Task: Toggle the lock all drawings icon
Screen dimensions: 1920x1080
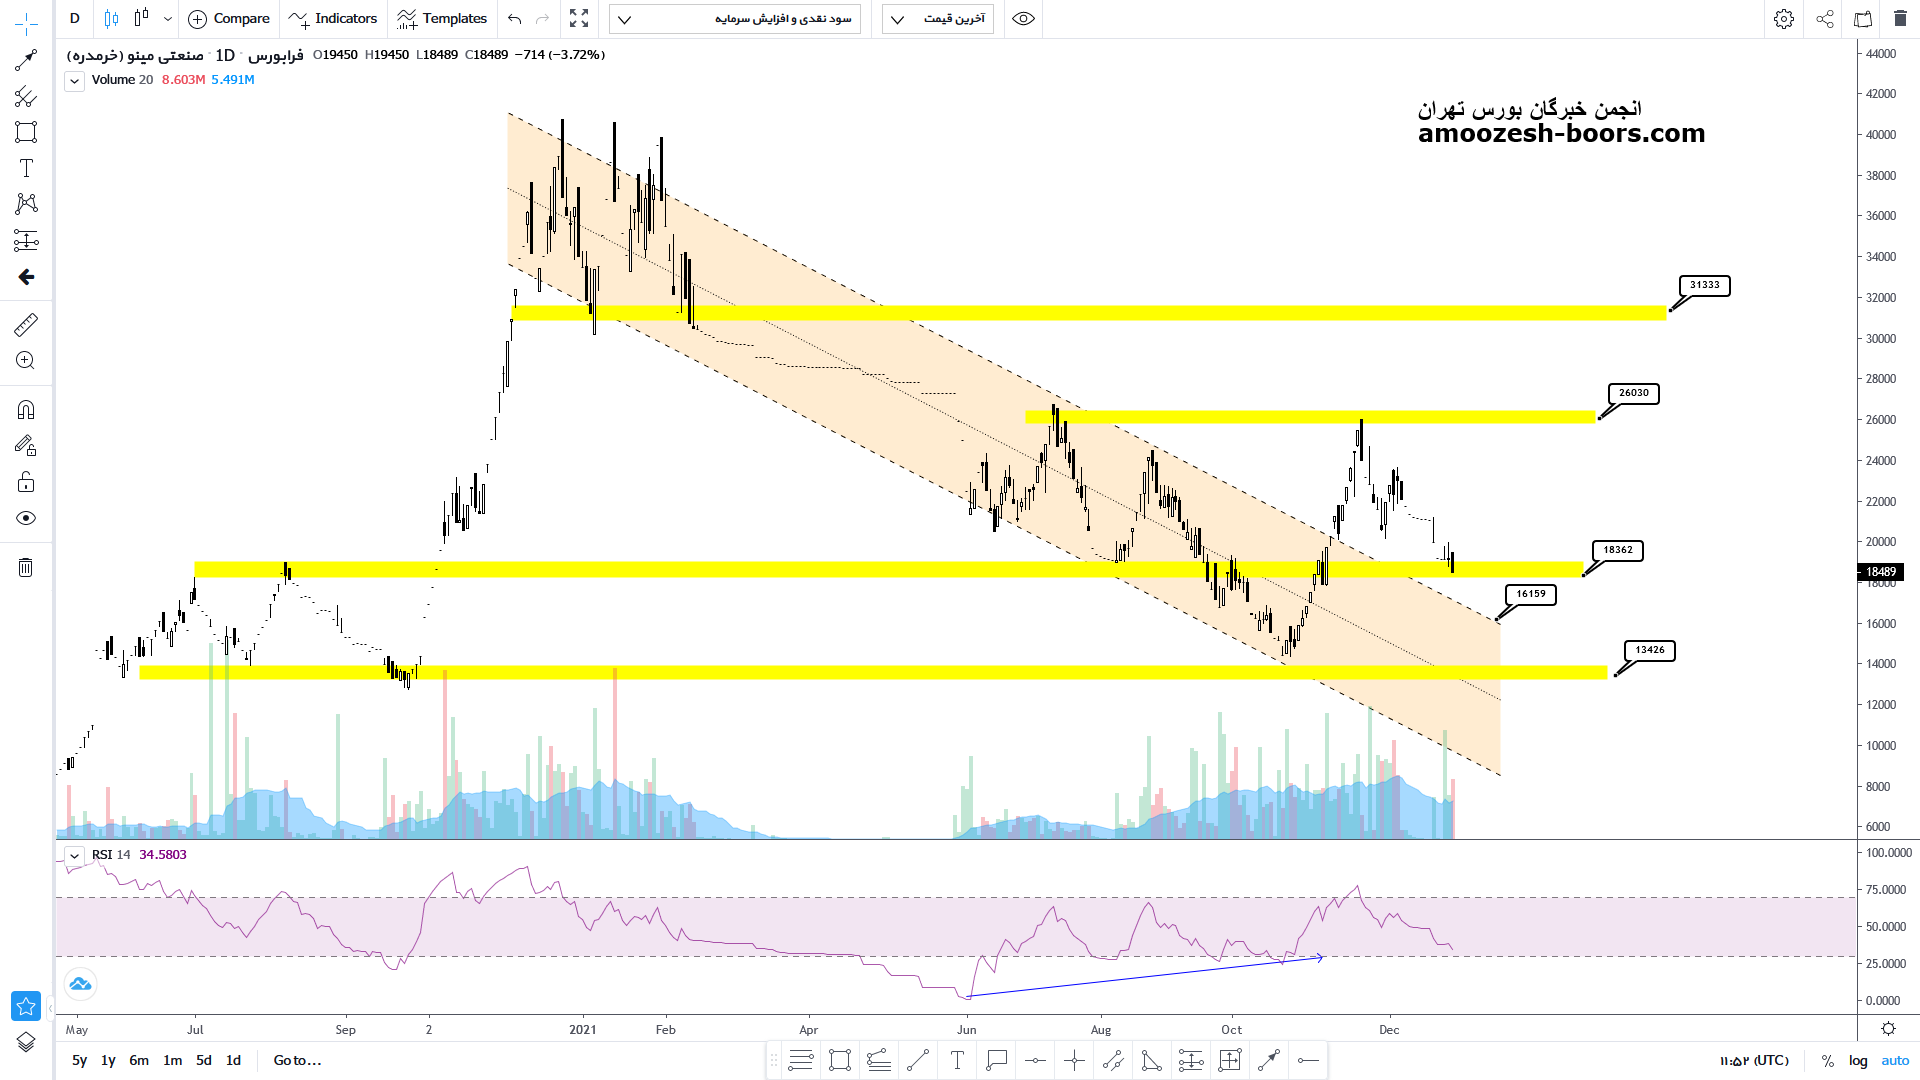Action: click(x=26, y=483)
